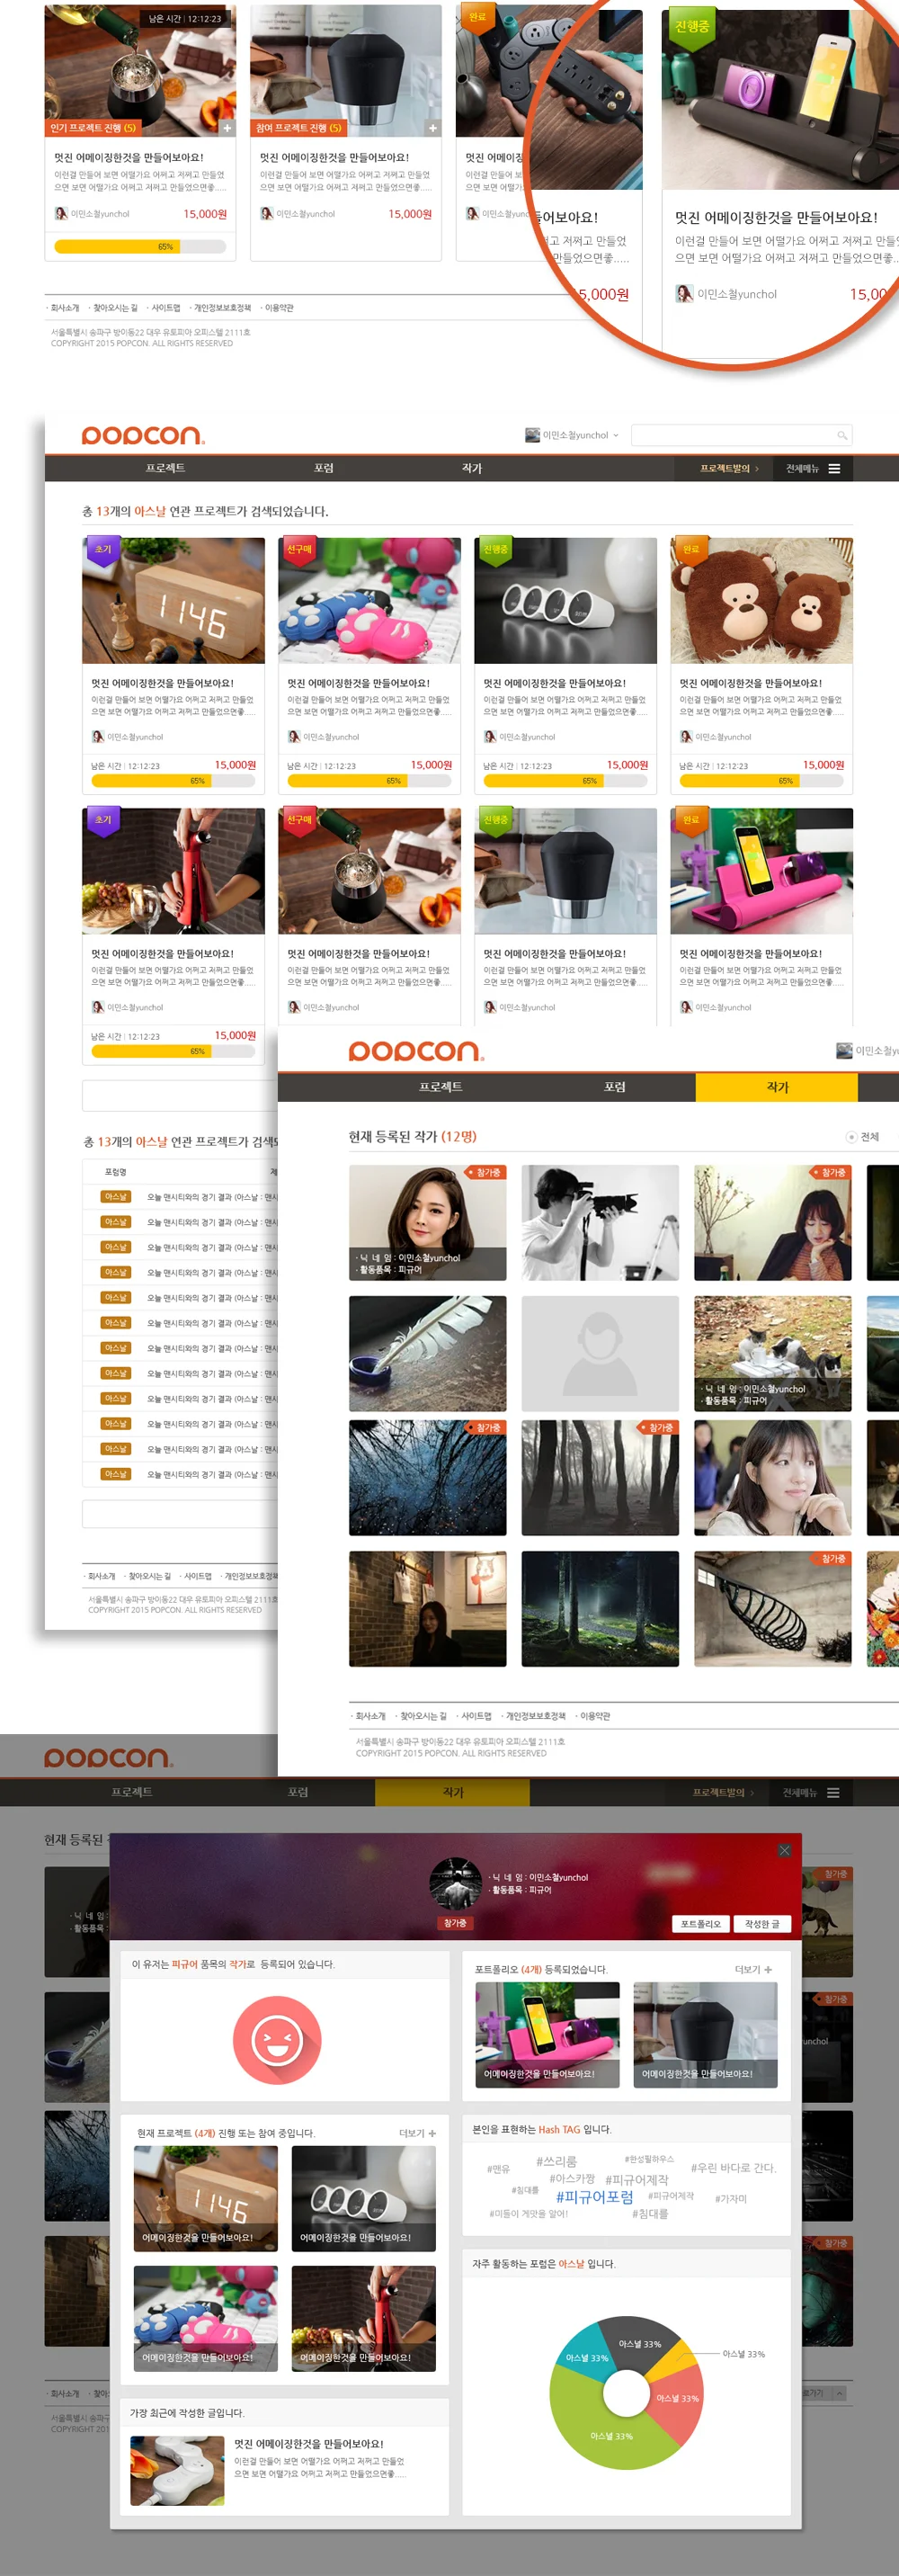Close the artist profile popup
Viewport: 899px width, 2576px height.
784,1850
